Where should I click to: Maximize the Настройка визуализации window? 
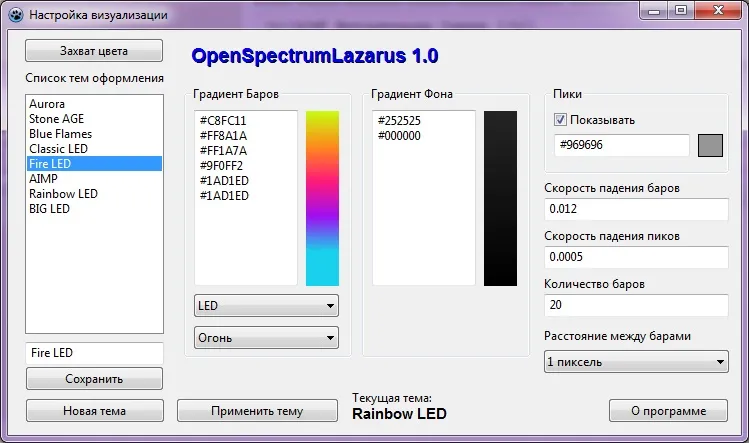coord(681,11)
